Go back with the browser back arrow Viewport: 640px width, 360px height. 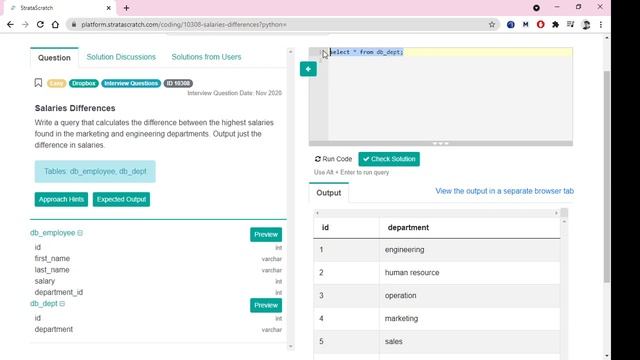click(x=10, y=24)
